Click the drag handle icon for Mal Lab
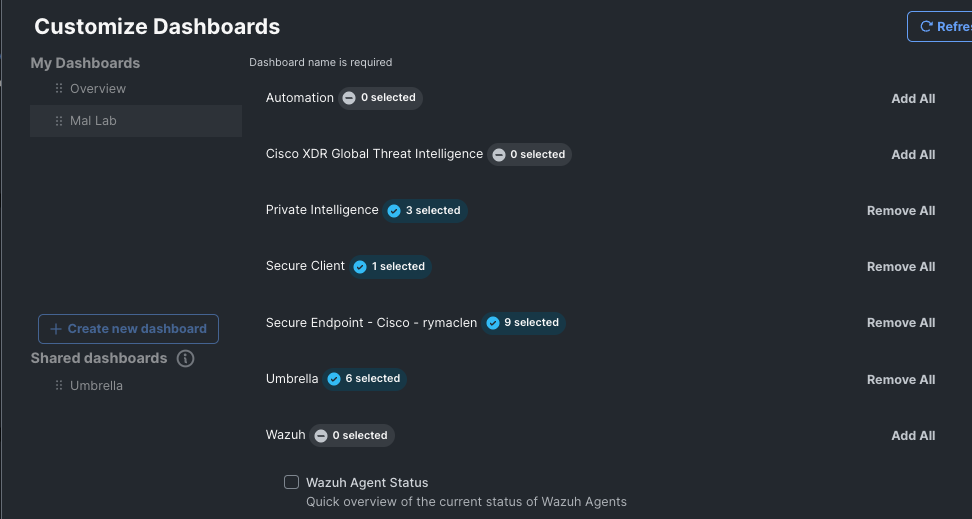The height and width of the screenshot is (519, 972). (59, 121)
